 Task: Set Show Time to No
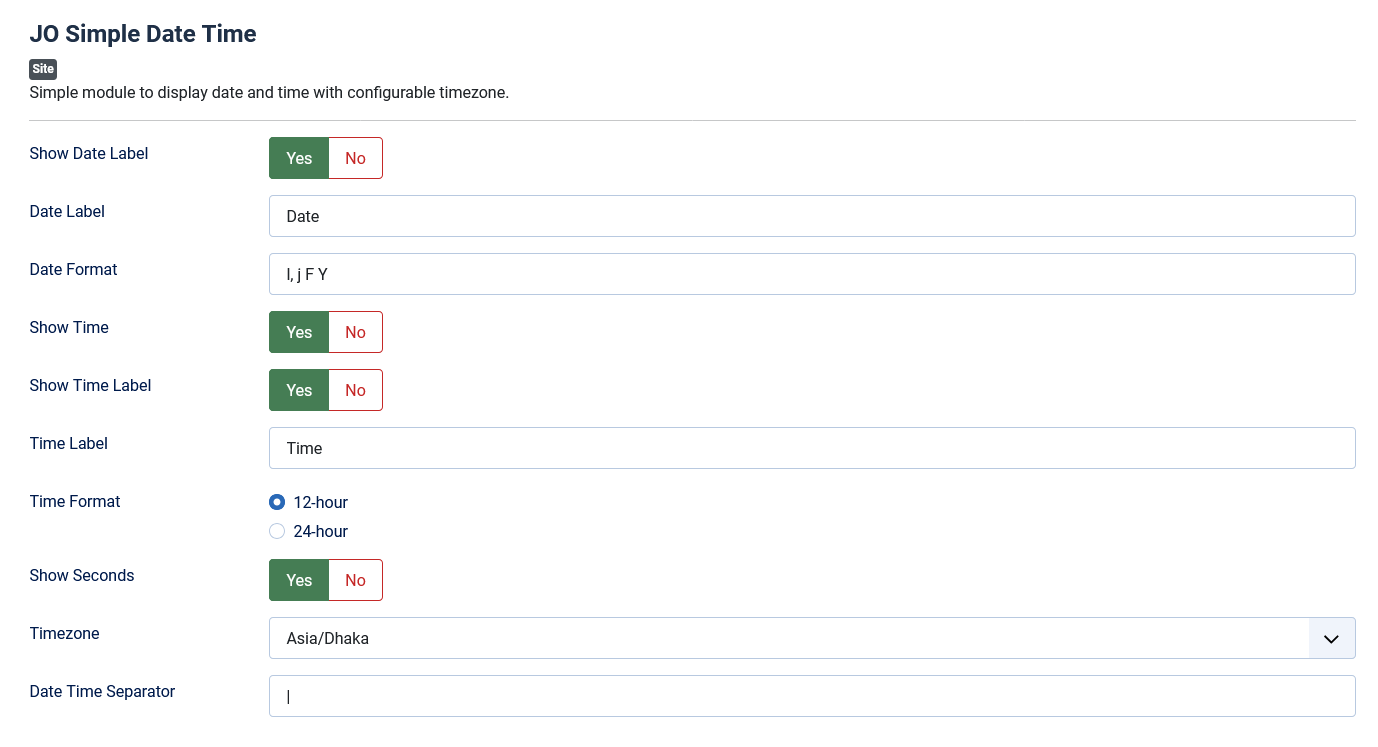(x=355, y=332)
